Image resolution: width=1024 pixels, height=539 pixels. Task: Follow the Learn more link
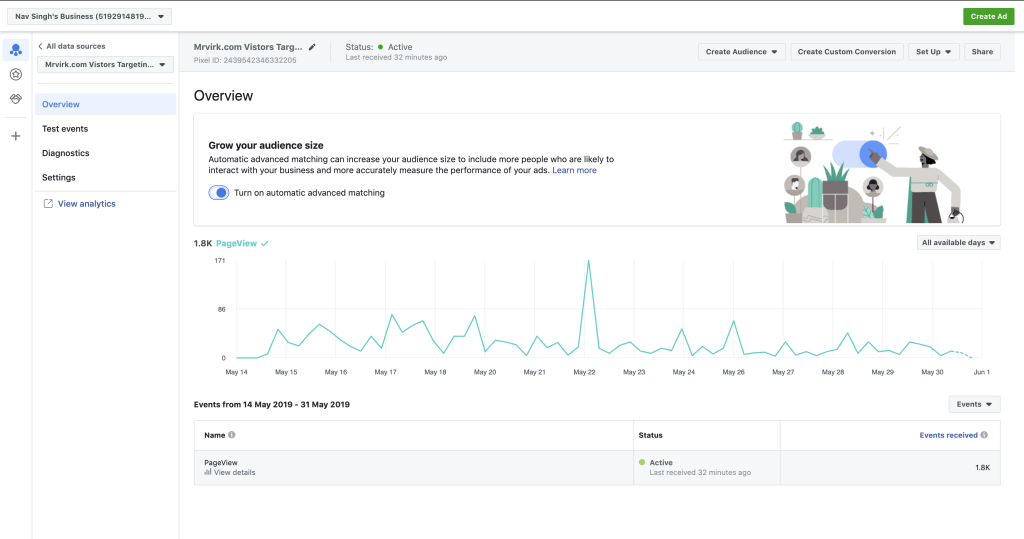(574, 171)
